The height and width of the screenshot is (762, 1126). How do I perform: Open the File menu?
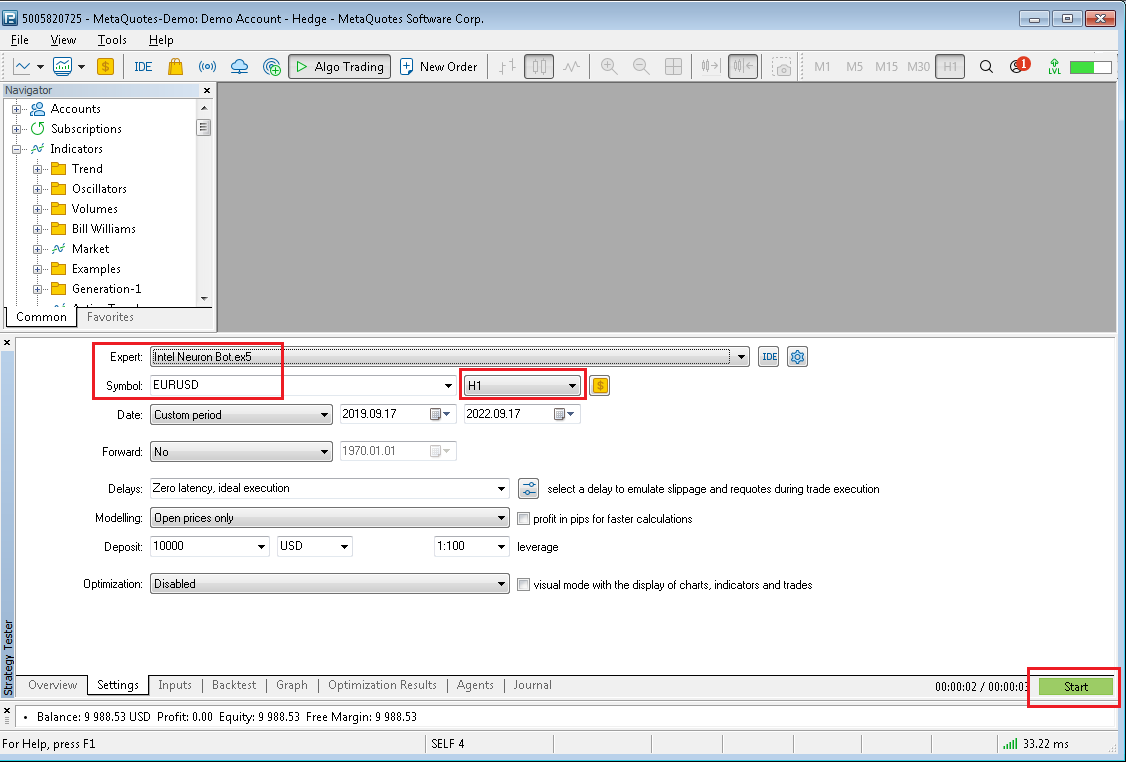point(20,40)
